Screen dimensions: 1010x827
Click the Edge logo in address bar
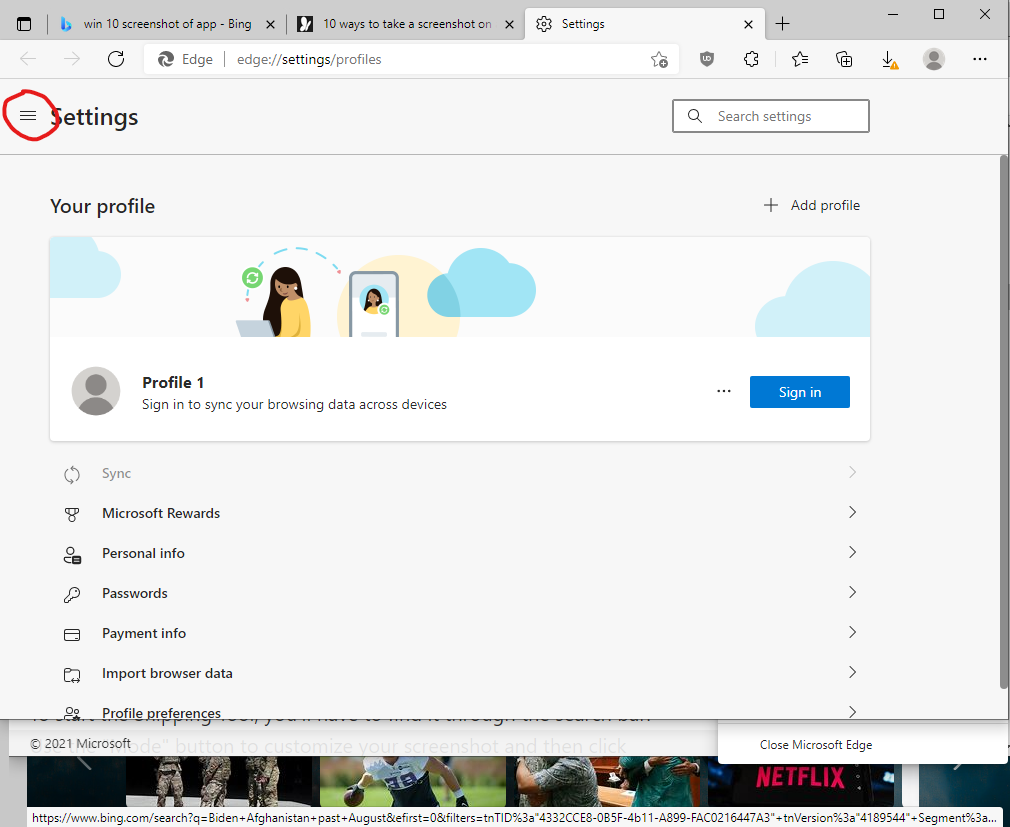click(166, 59)
